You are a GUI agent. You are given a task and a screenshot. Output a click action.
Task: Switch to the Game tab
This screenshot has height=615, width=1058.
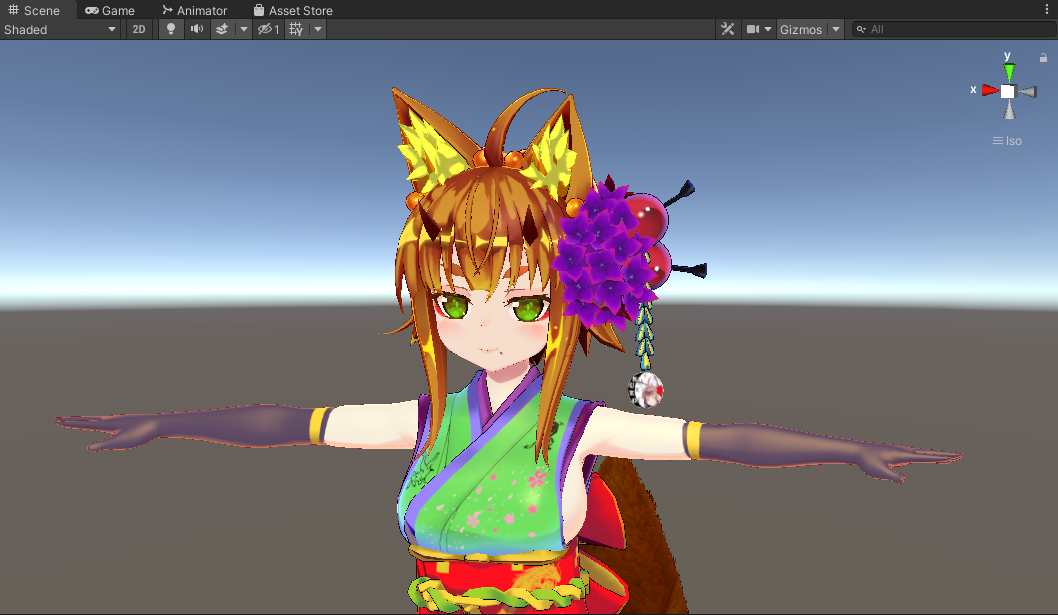pyautogui.click(x=110, y=10)
